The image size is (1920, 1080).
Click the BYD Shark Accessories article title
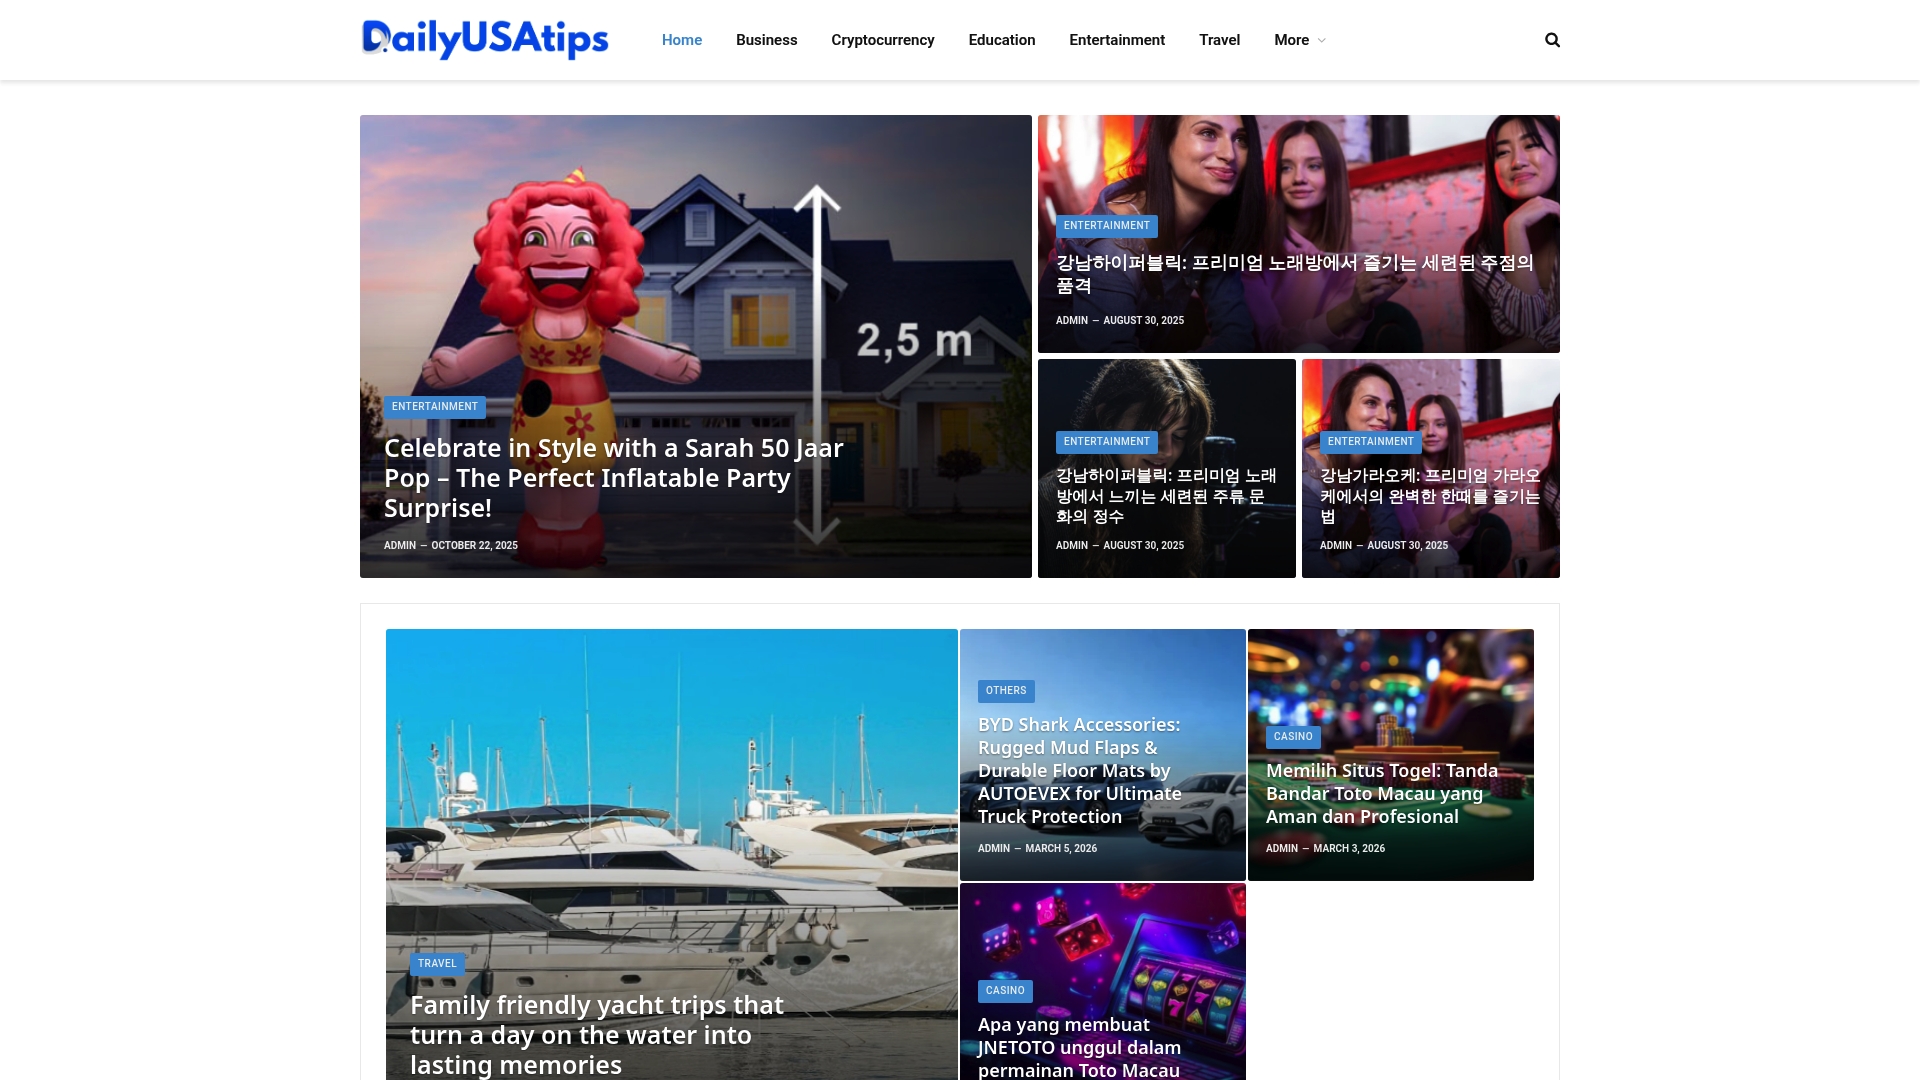pos(1080,770)
